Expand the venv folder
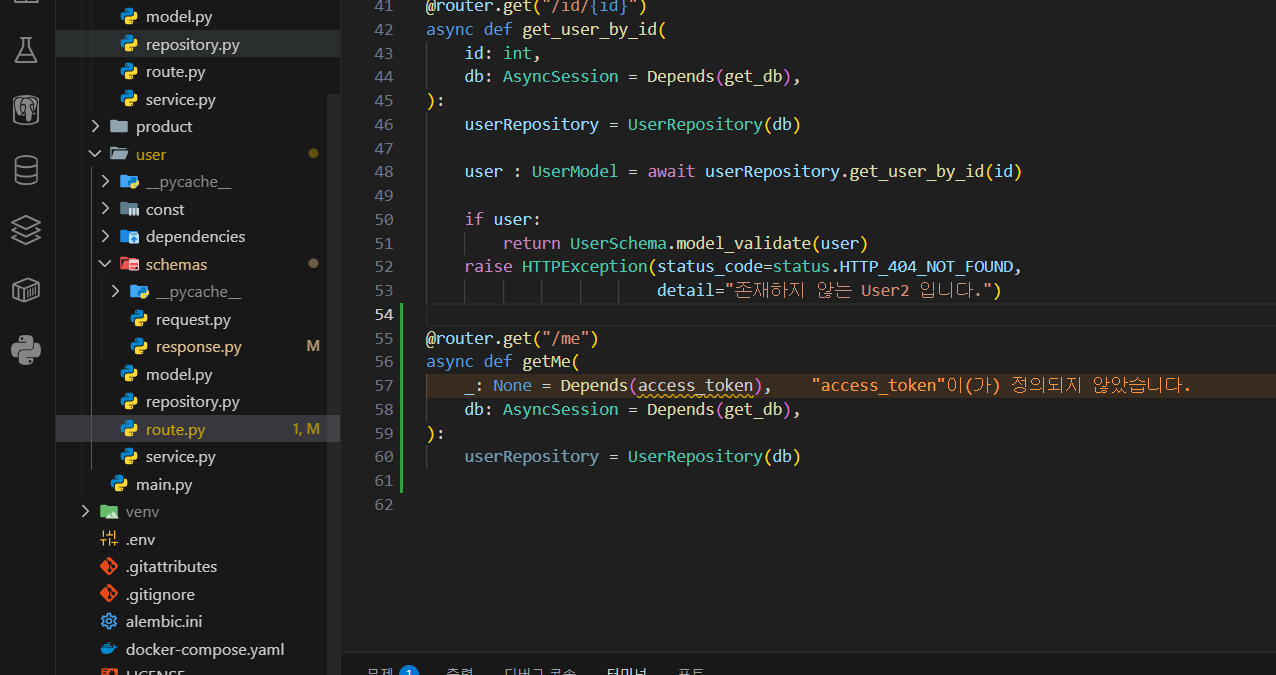1276x675 pixels. (86, 512)
